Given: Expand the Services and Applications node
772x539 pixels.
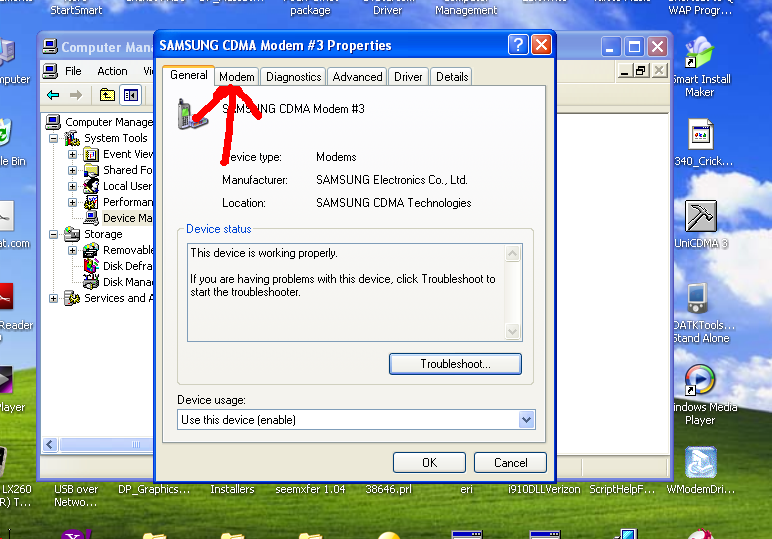Looking at the screenshot, I should (x=53, y=298).
